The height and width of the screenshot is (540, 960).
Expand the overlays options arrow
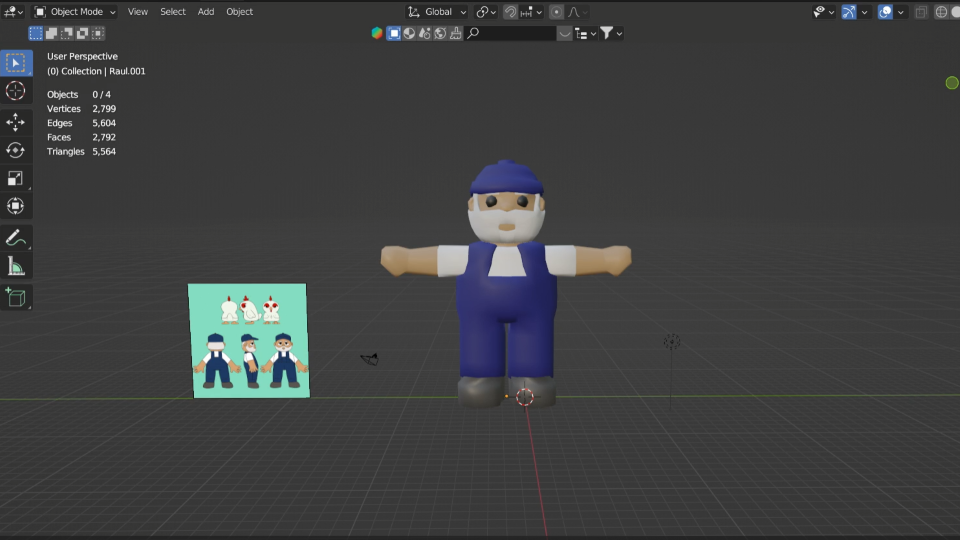click(901, 12)
